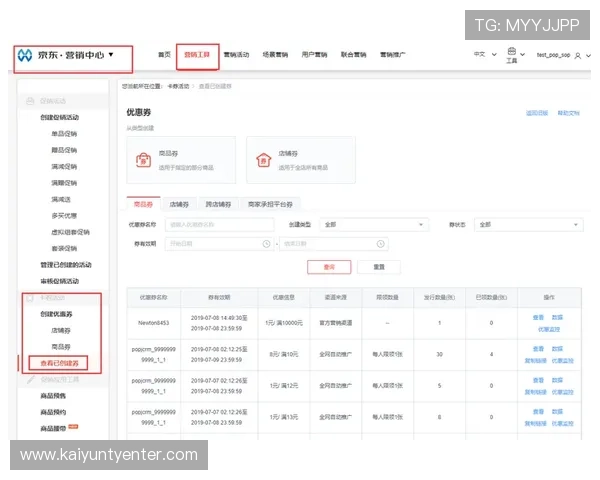Viewport: 600px width, 480px height.
Task: Click 复制链接 in the 满10元 row
Action: point(535,361)
